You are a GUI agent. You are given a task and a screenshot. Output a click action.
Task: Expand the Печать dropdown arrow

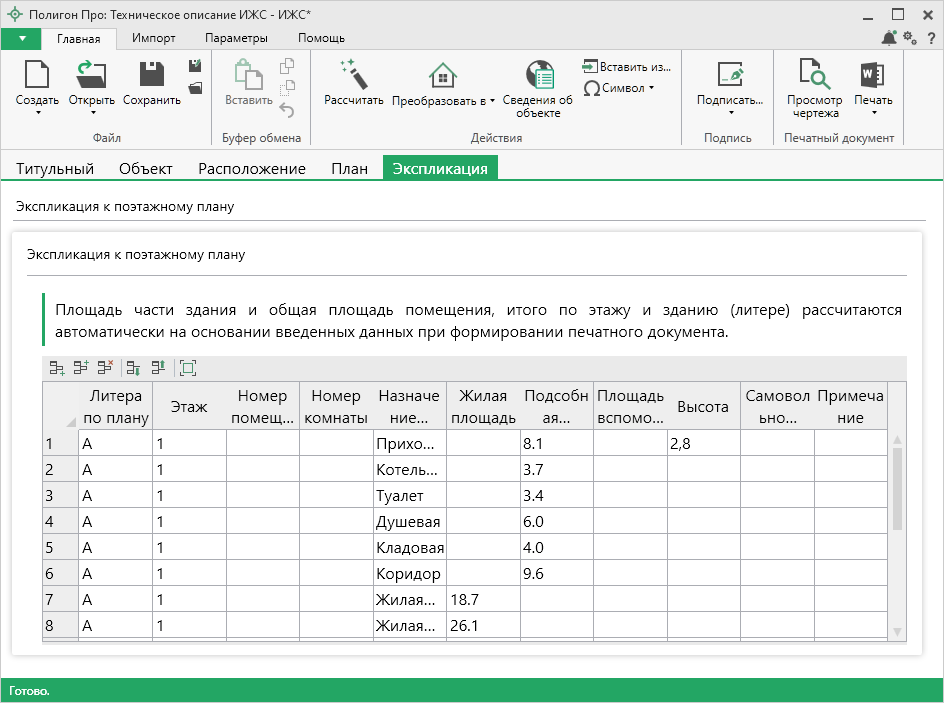tap(873, 112)
